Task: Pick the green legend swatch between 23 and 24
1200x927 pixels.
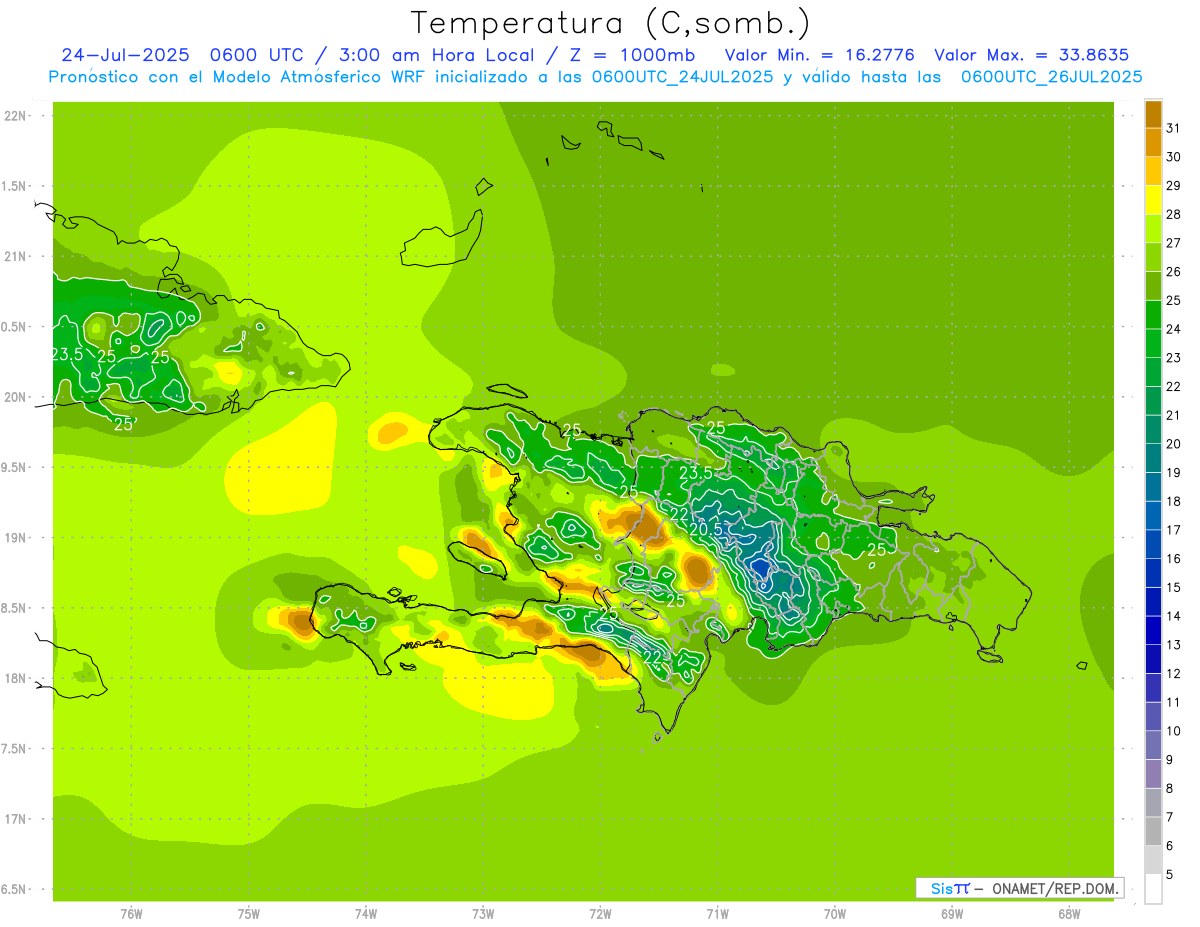Action: pos(1153,343)
